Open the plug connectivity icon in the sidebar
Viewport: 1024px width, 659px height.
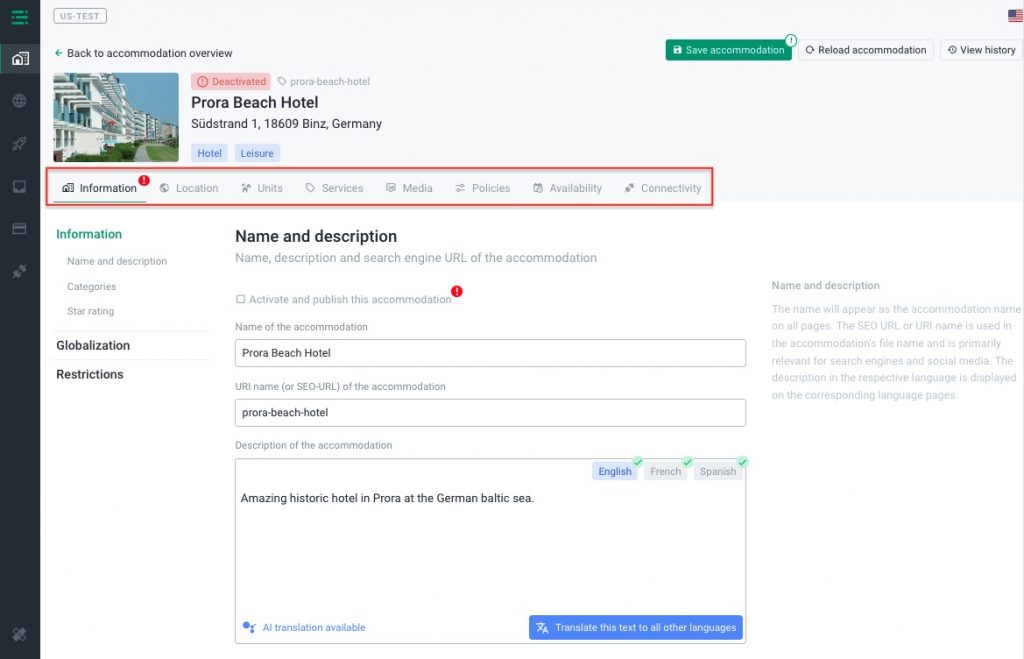pos(20,271)
